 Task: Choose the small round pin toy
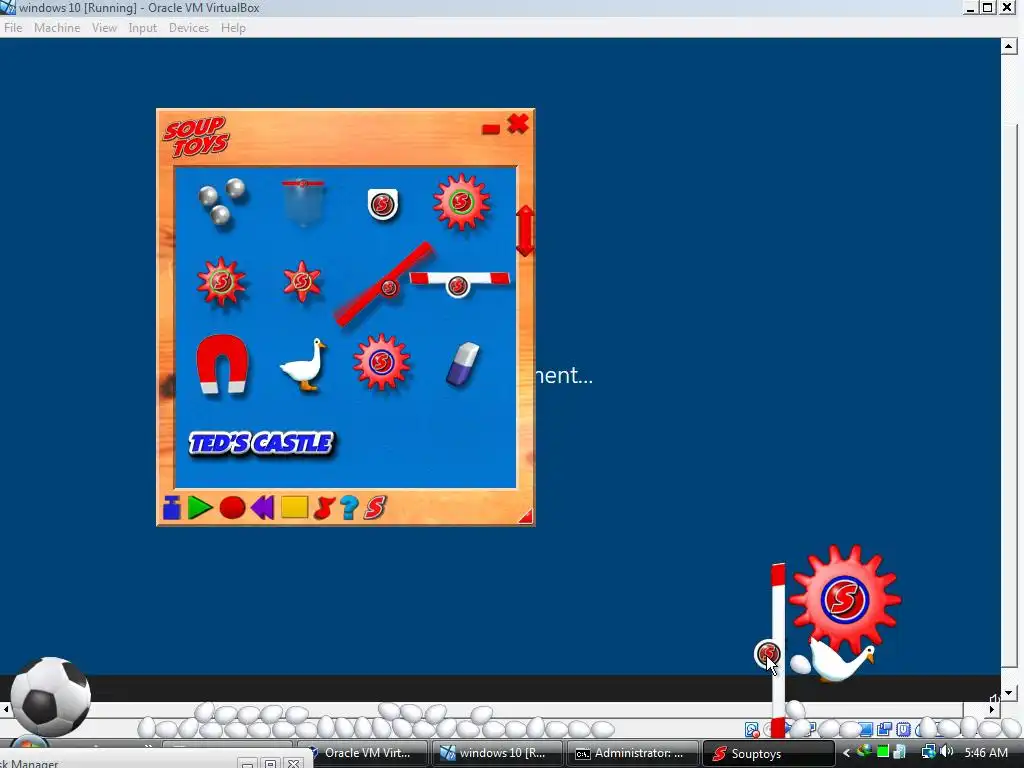click(383, 204)
